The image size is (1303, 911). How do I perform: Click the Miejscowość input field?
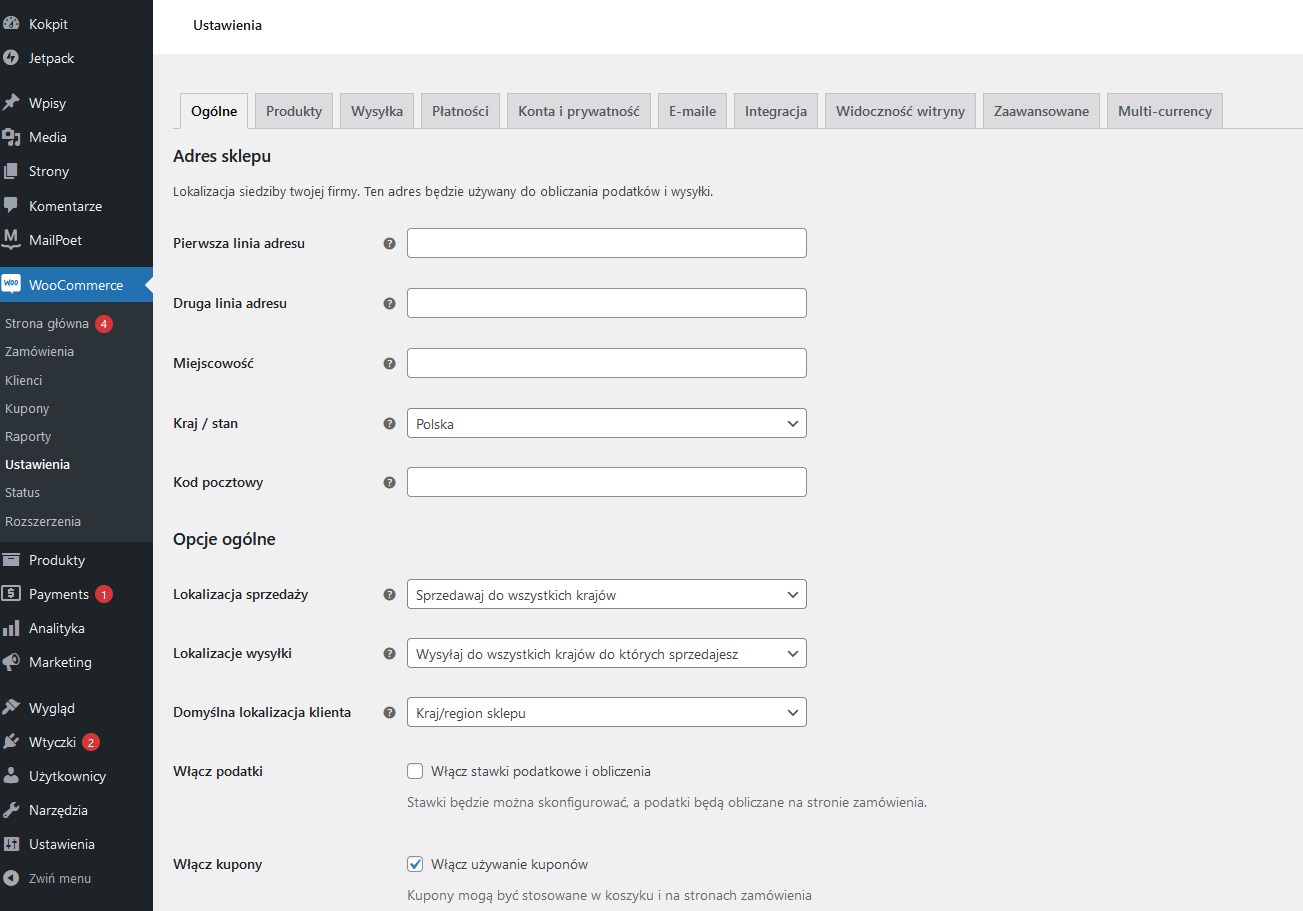pos(606,363)
